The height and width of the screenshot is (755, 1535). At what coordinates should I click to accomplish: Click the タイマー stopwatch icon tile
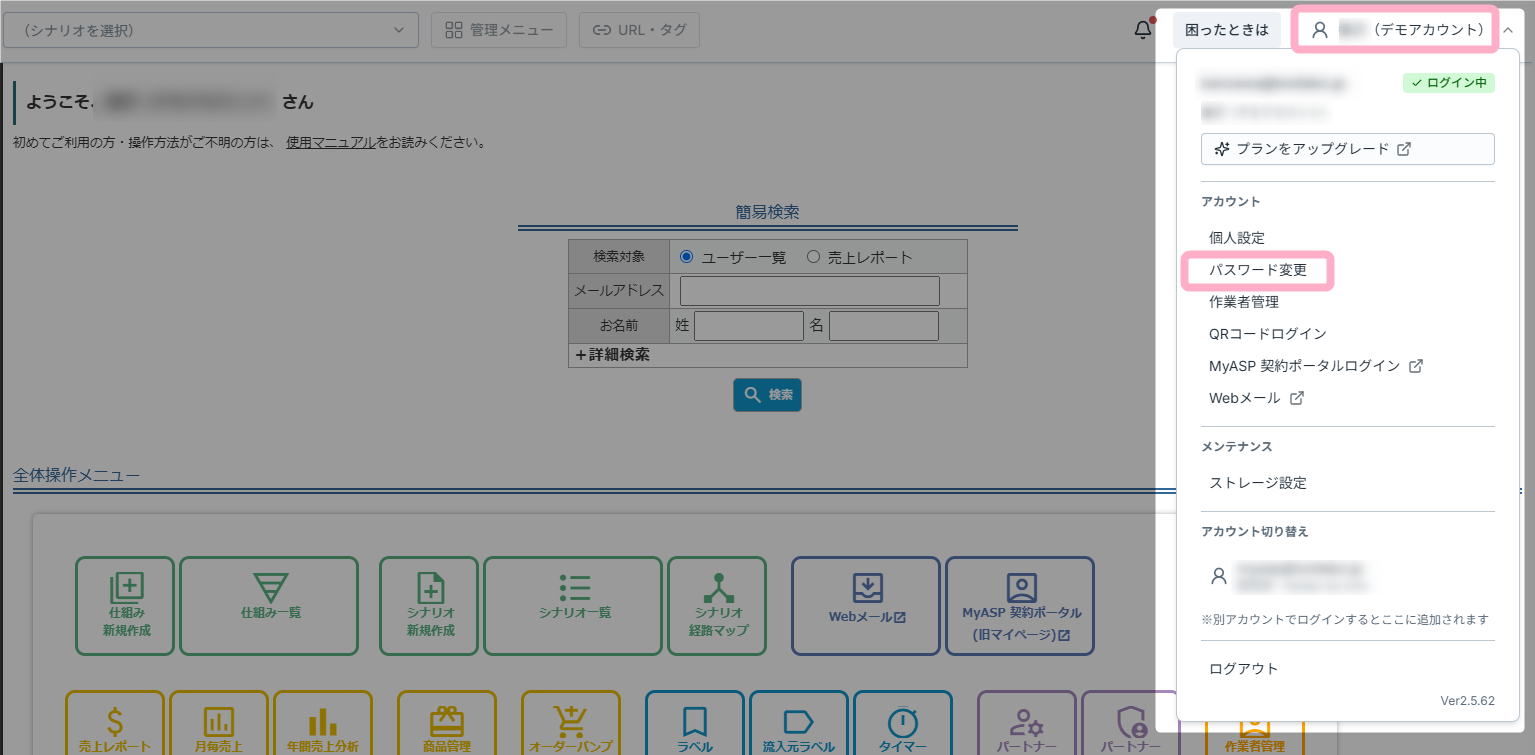[903, 723]
